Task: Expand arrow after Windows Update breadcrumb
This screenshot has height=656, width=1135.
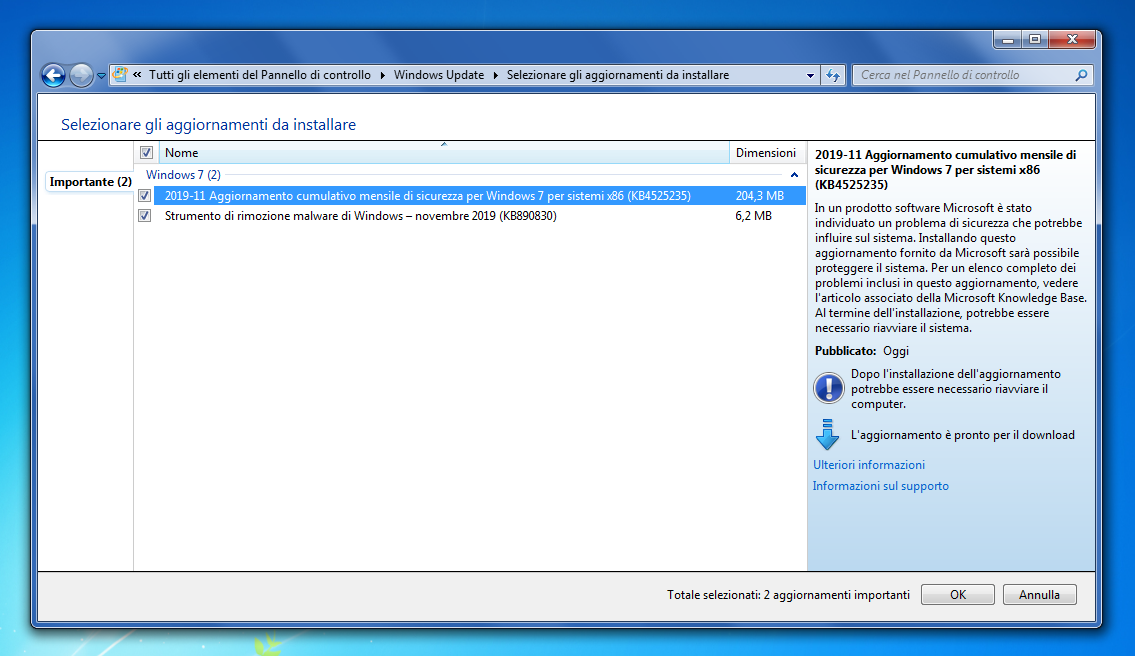Action: pyautogui.click(x=496, y=75)
